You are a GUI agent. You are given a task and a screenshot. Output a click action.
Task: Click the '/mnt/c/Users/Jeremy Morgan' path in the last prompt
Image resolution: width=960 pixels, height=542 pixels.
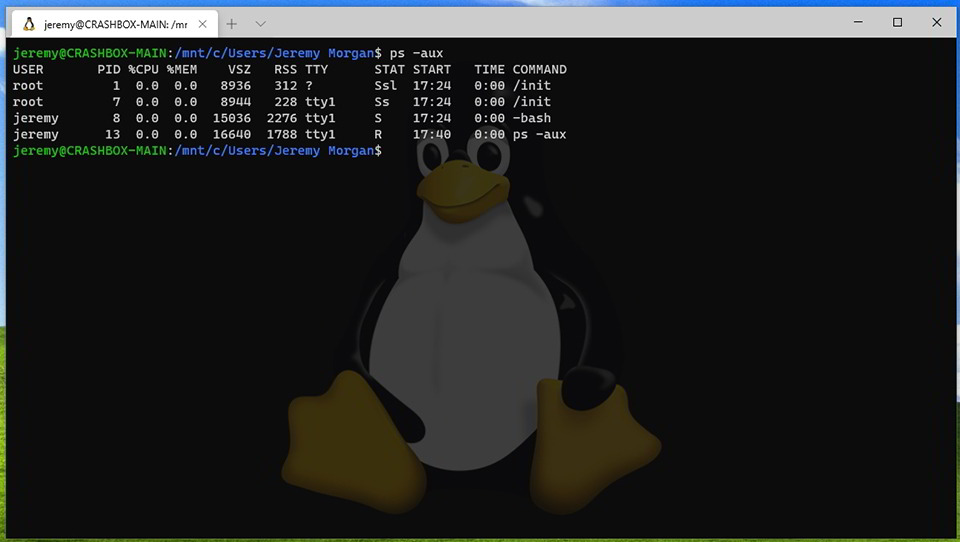click(x=274, y=151)
